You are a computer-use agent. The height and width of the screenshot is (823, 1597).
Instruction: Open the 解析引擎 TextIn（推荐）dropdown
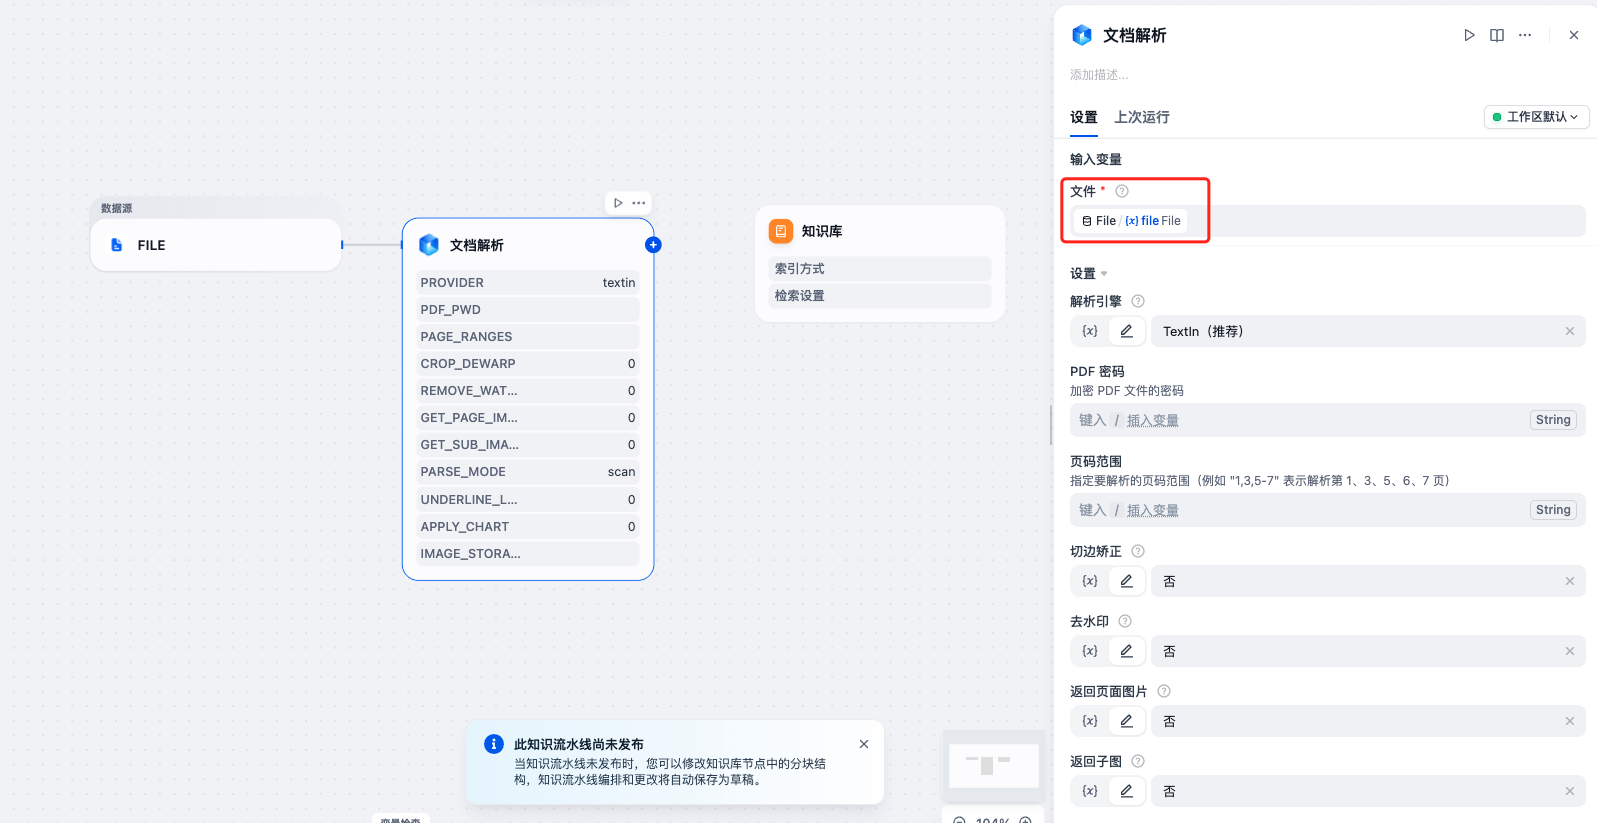(x=1368, y=331)
